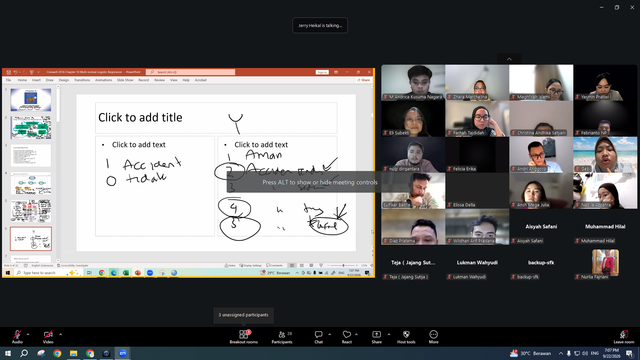Image resolution: width=640 pixels, height=360 pixels.
Task: Open Home tab in shared PowerPoint
Action: pyautogui.click(x=22, y=80)
